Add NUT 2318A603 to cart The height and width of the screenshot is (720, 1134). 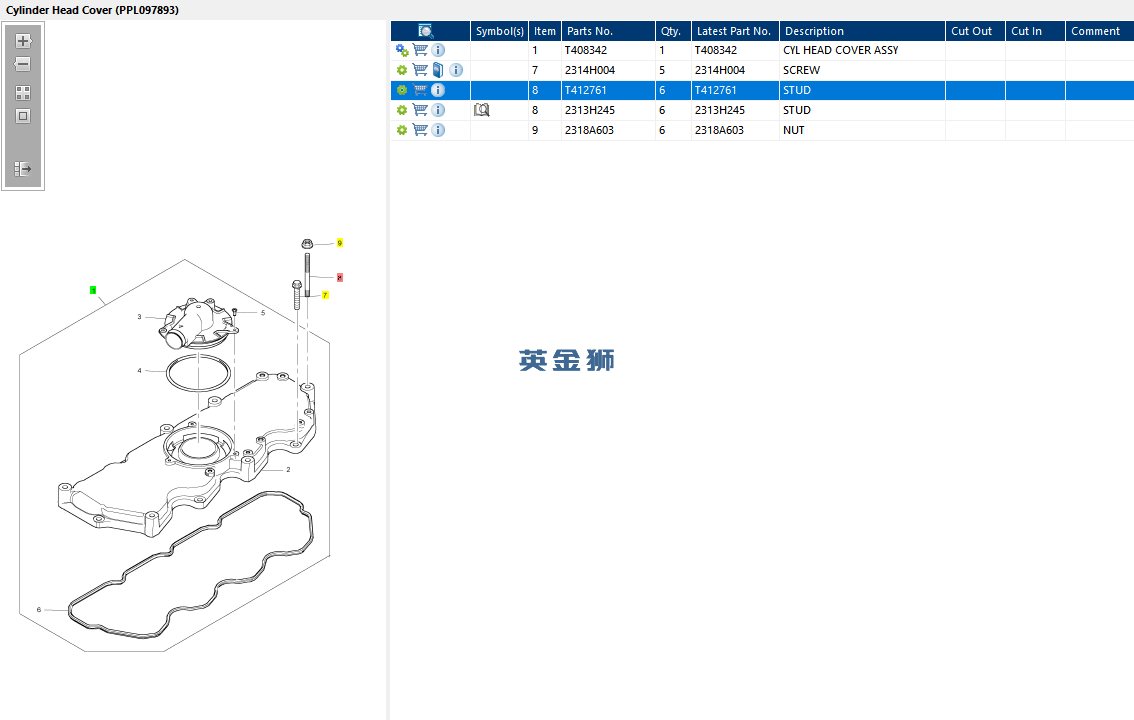pos(420,130)
